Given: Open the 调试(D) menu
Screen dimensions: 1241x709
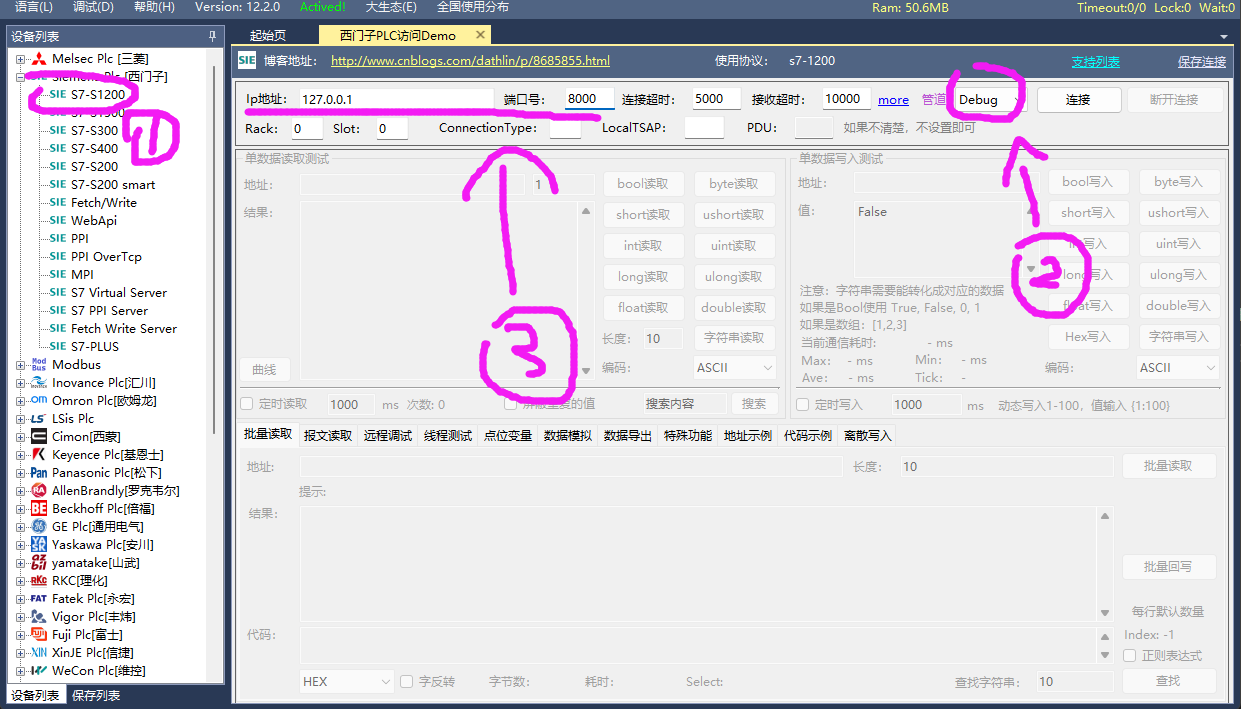Looking at the screenshot, I should [94, 7].
